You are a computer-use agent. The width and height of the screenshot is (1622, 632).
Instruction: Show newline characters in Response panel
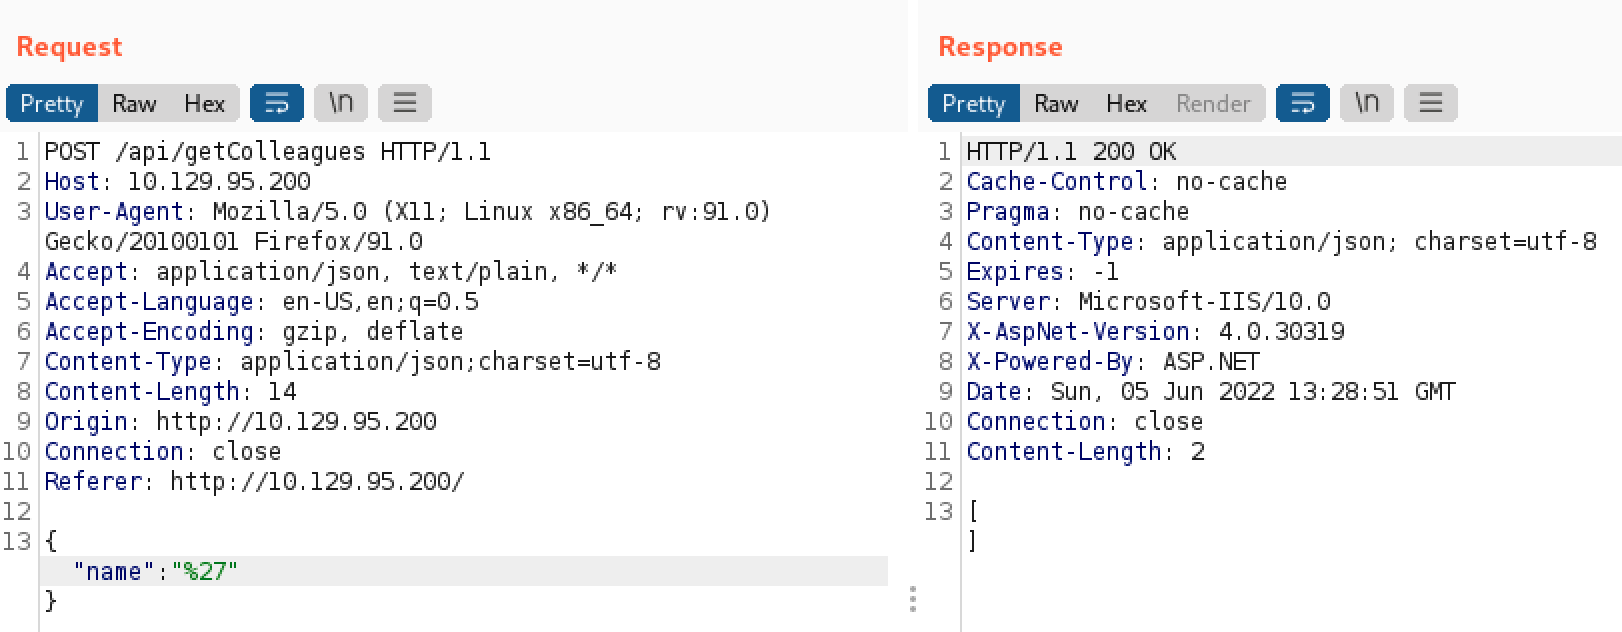(1367, 103)
